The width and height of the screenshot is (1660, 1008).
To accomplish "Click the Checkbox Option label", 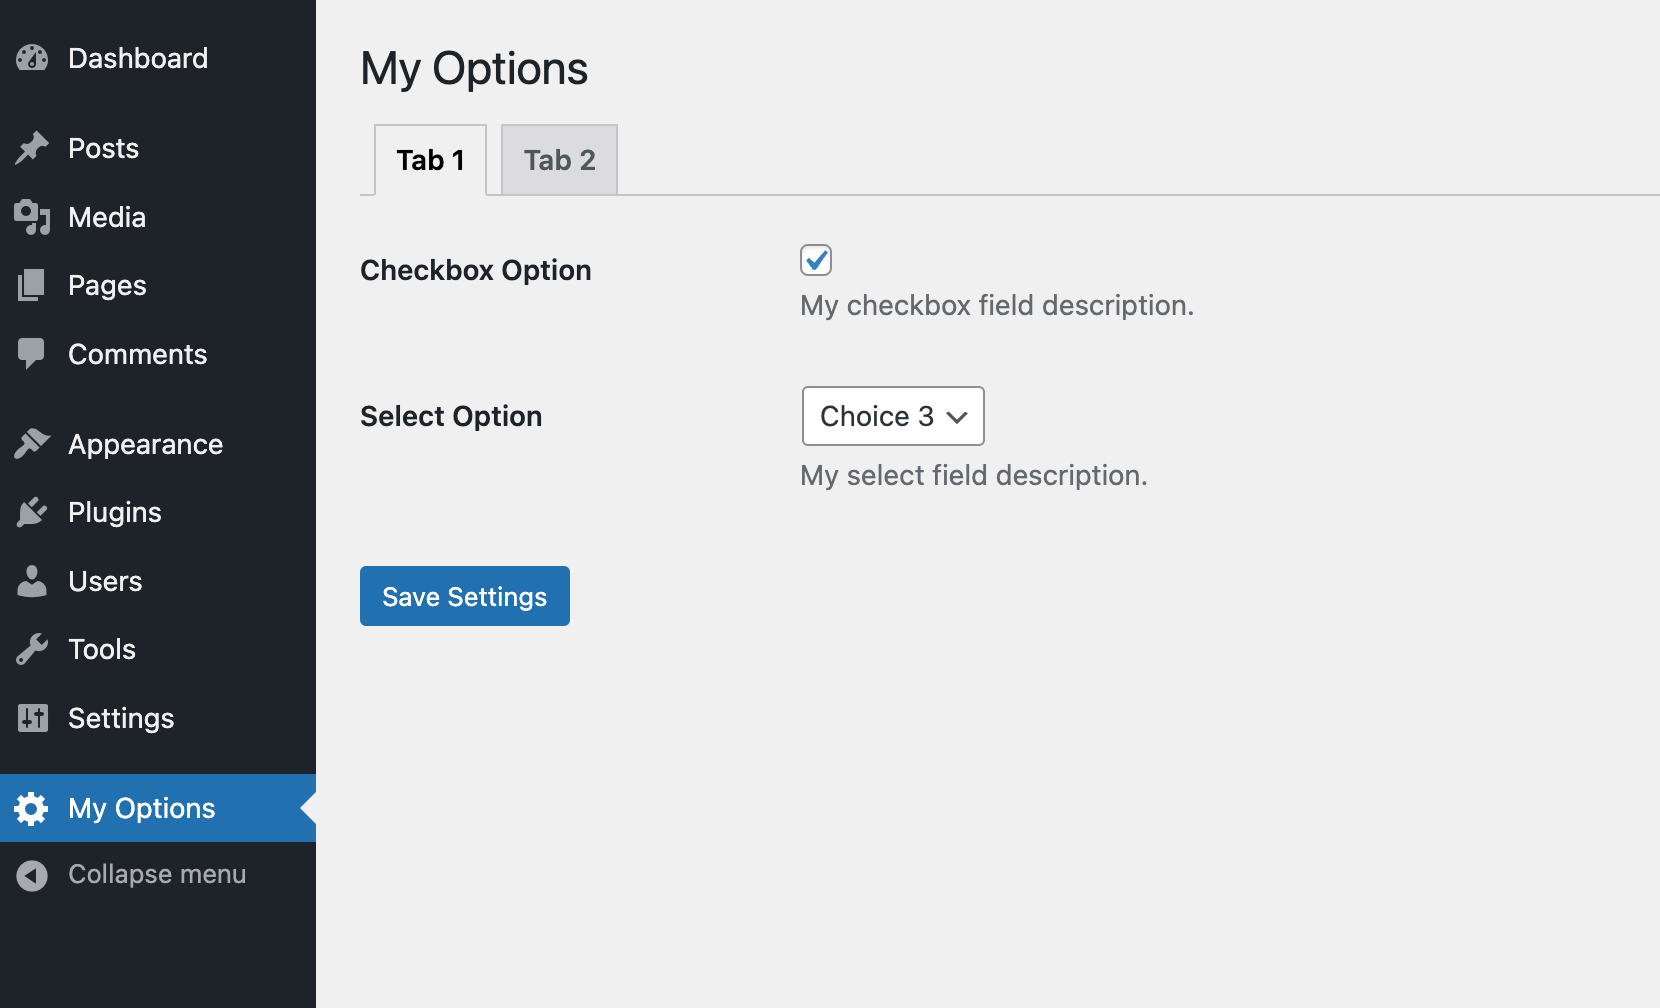I will click(476, 270).
